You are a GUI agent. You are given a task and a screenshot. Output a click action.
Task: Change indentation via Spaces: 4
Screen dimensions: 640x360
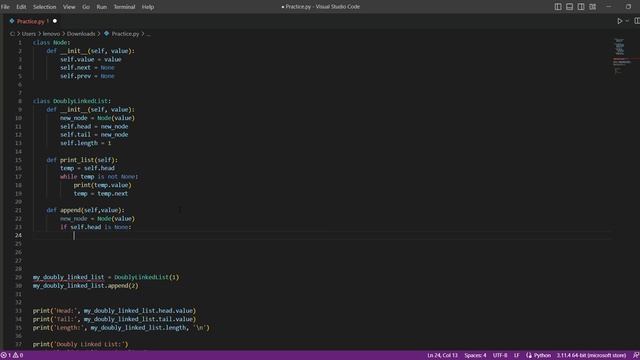[x=475, y=356]
